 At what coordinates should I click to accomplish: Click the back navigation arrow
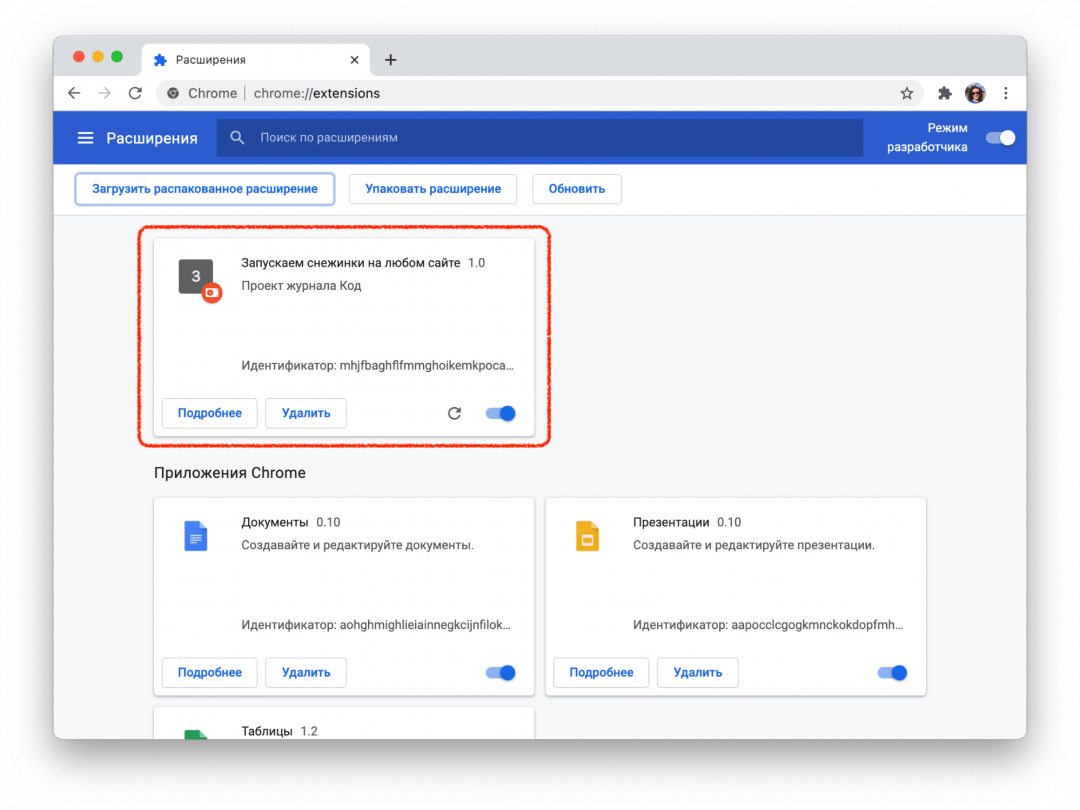74,92
